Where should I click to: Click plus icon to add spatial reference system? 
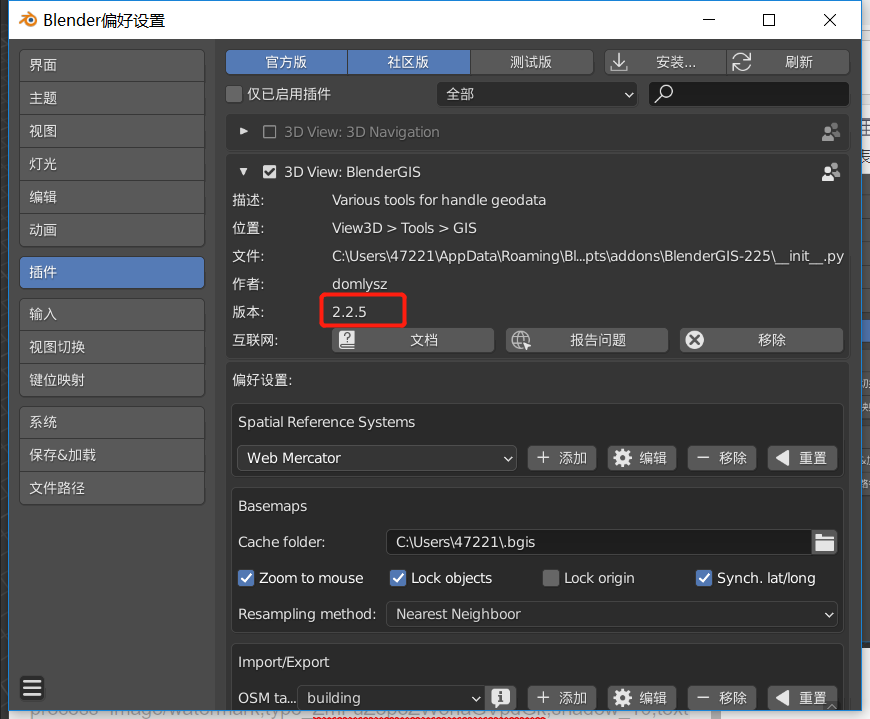pyautogui.click(x=543, y=458)
